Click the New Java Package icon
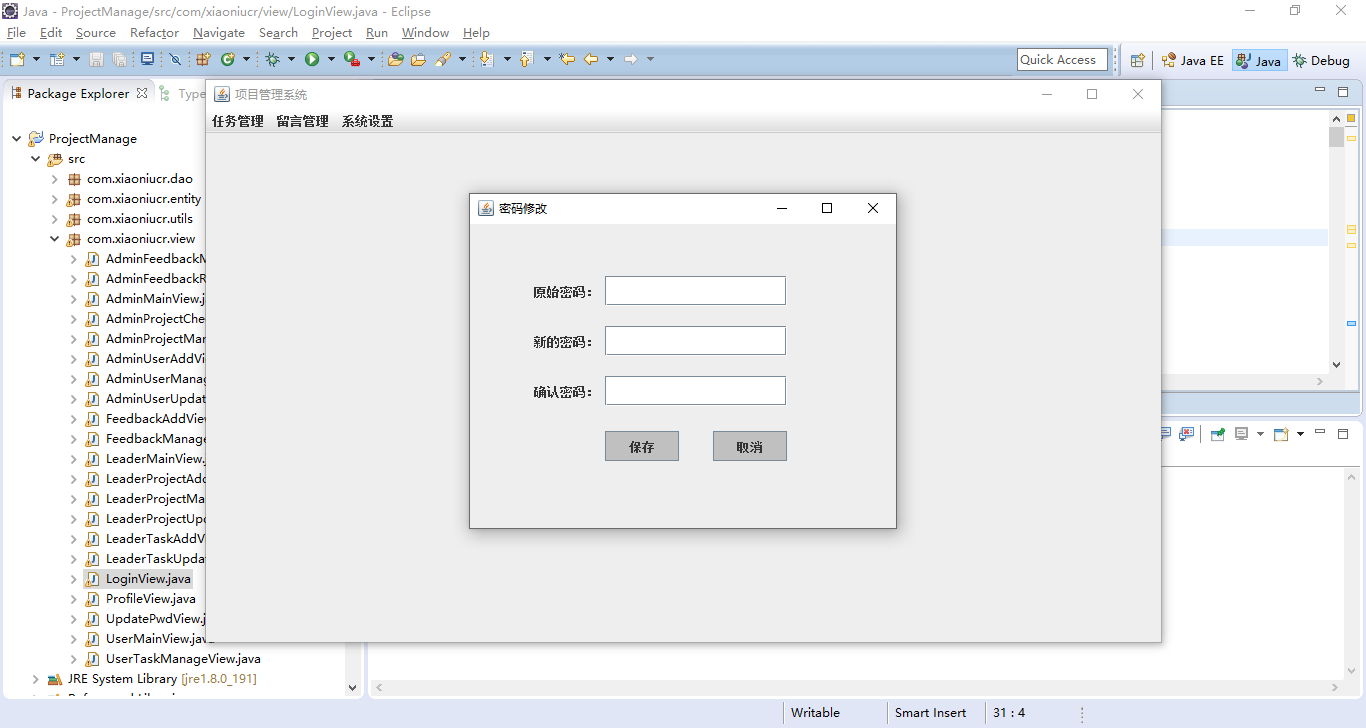 coord(203,59)
